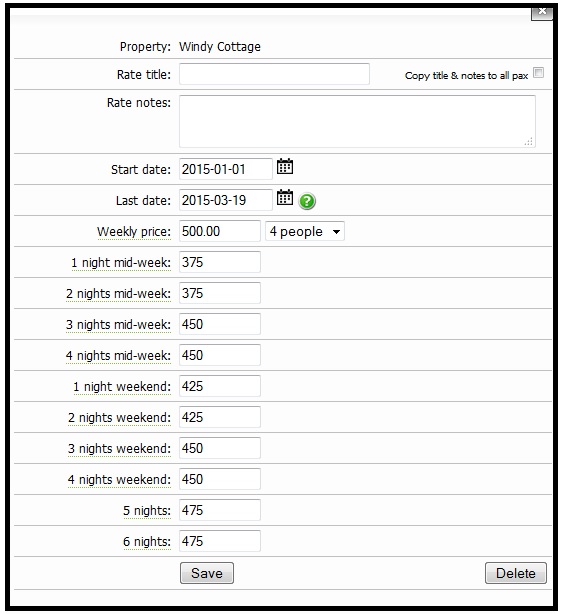The width and height of the screenshot is (563, 614).
Task: Edit the 1 night weekend price field
Action: (x=220, y=386)
